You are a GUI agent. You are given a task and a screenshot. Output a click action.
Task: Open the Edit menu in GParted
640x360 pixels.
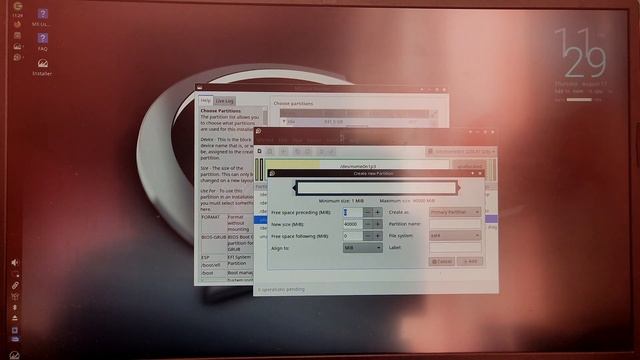tap(283, 140)
